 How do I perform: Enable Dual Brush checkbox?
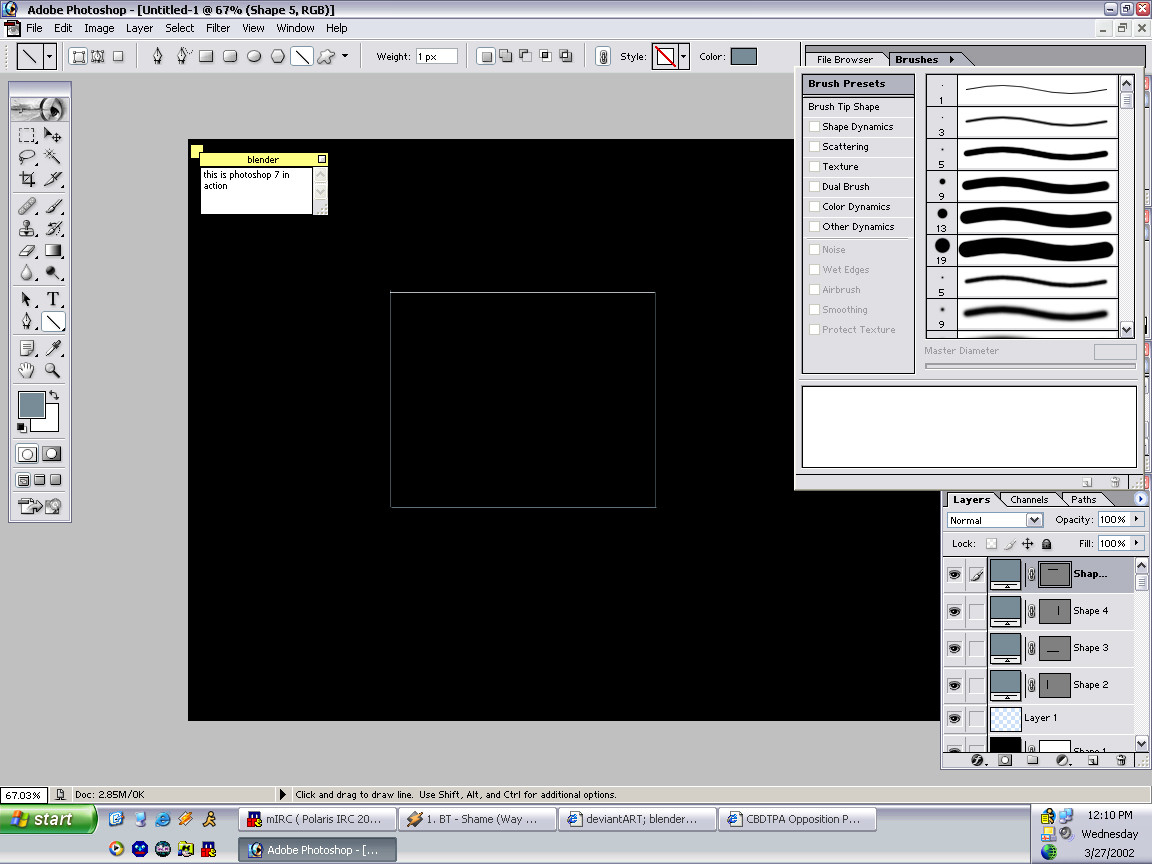pos(814,187)
